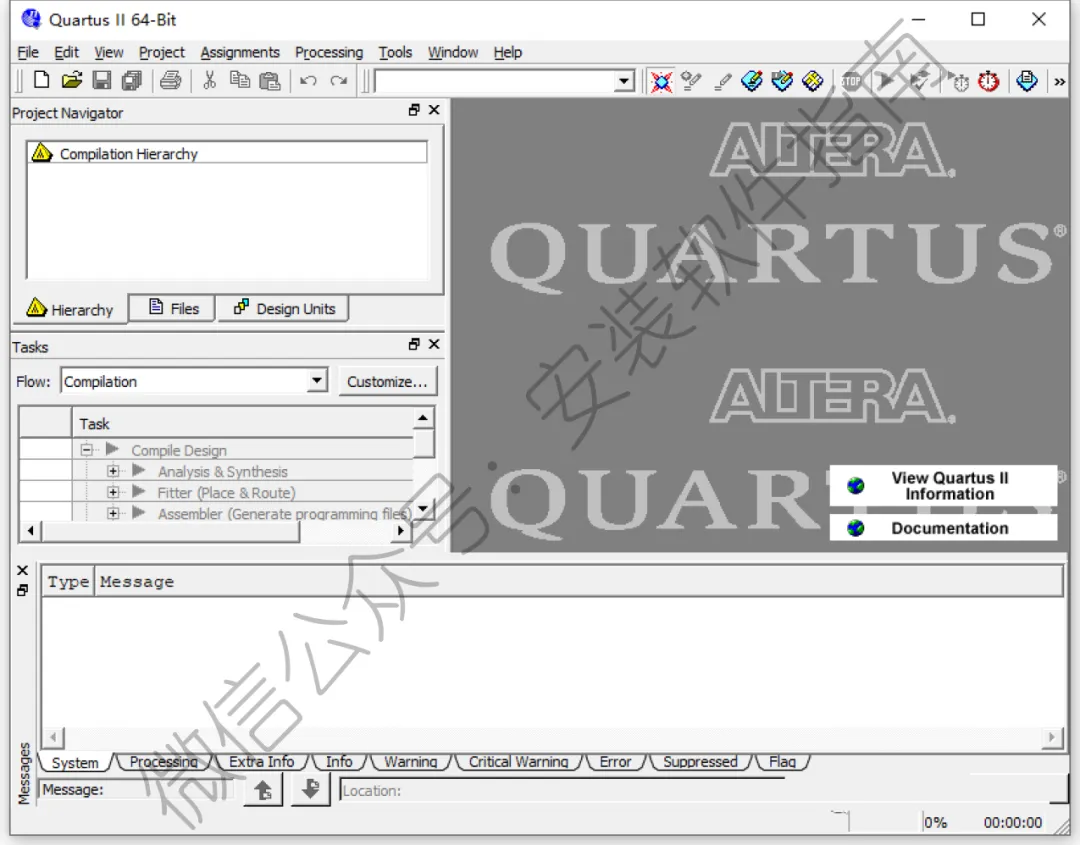Screen dimensions: 1080x845
Task: Click the Undo arrow icon
Action: 308,81
